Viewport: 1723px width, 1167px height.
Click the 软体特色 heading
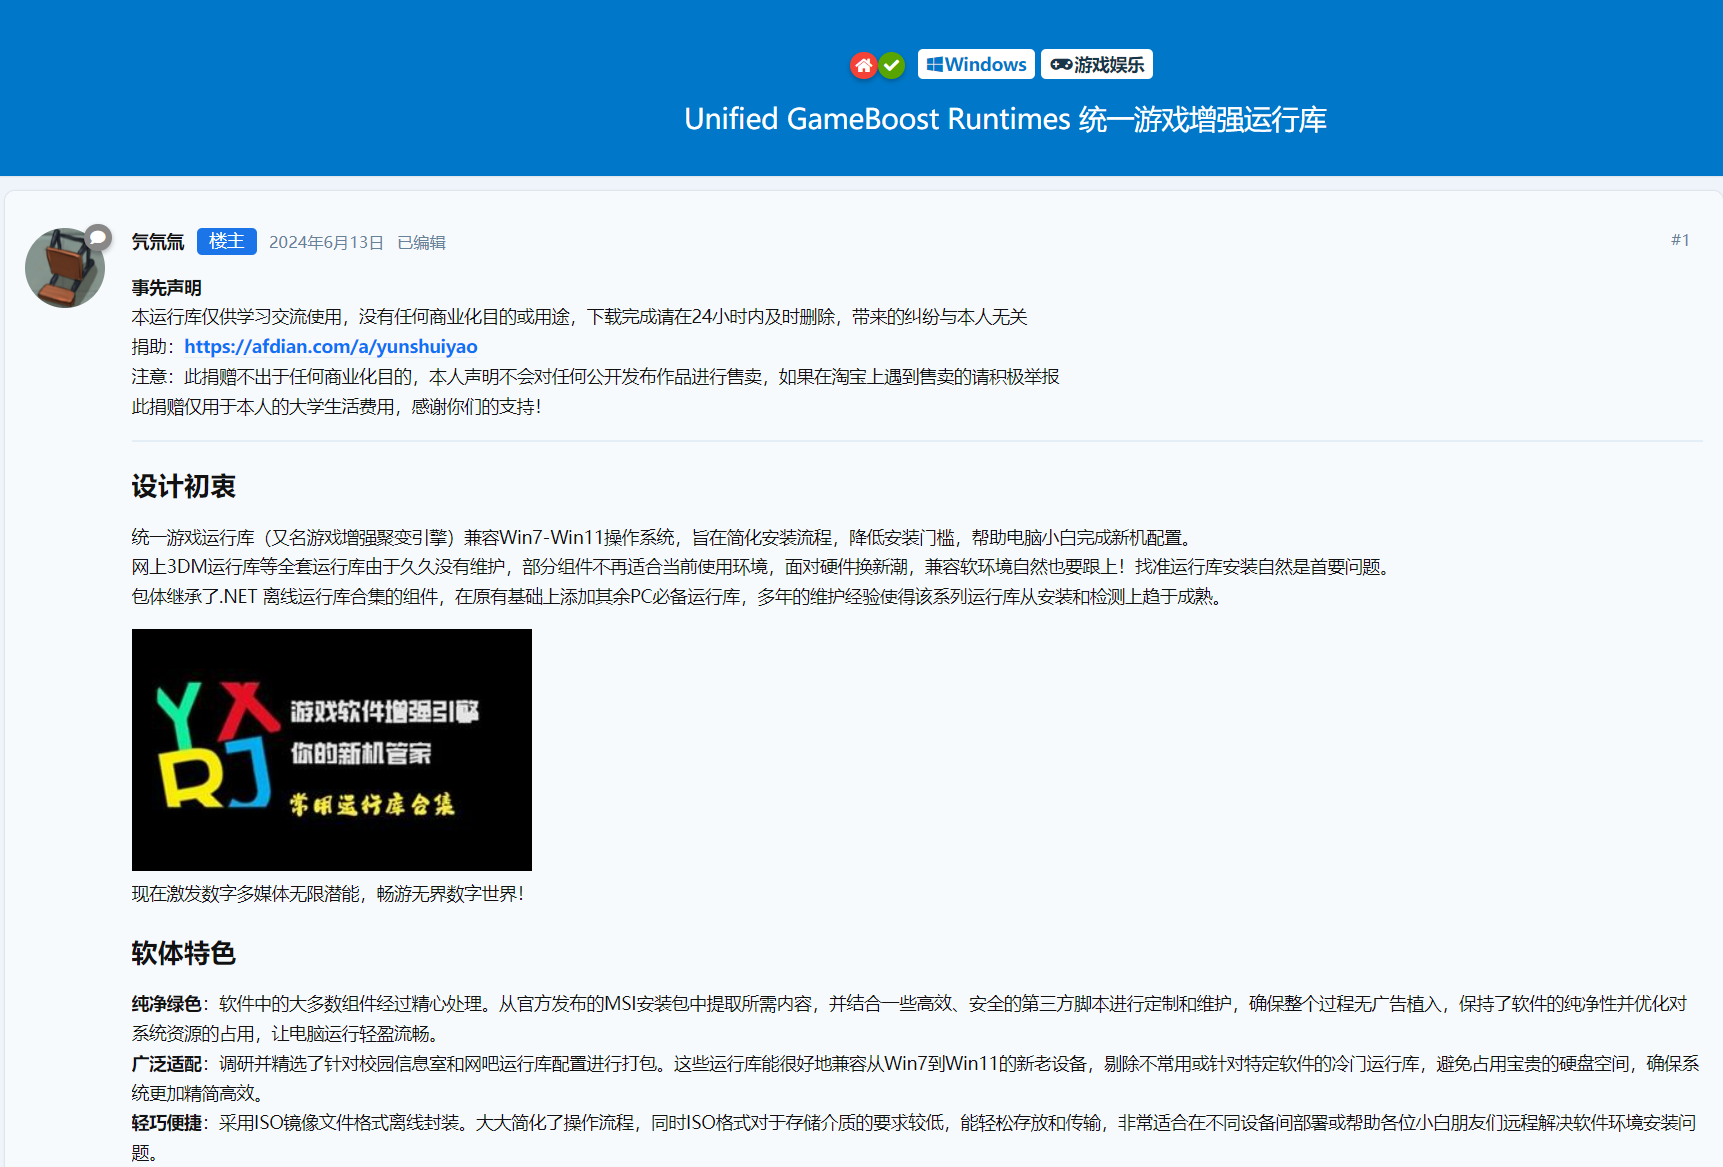click(x=183, y=953)
